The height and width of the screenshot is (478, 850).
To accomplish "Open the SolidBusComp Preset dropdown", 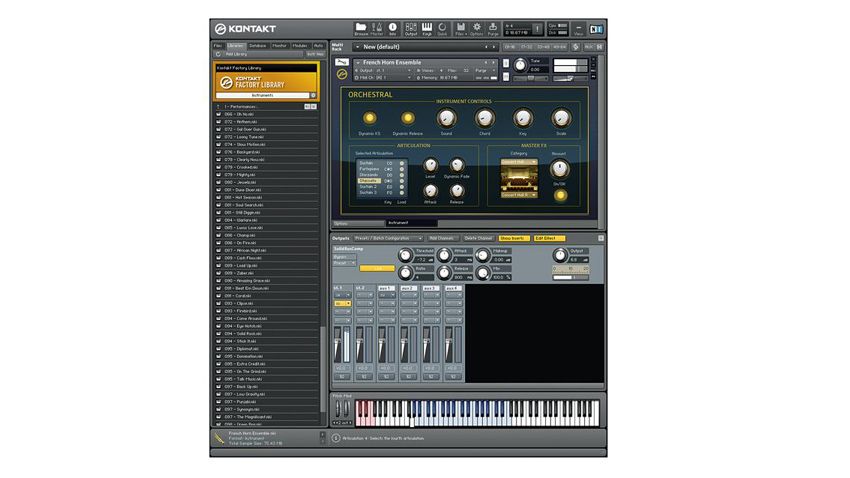I will pyautogui.click(x=344, y=263).
